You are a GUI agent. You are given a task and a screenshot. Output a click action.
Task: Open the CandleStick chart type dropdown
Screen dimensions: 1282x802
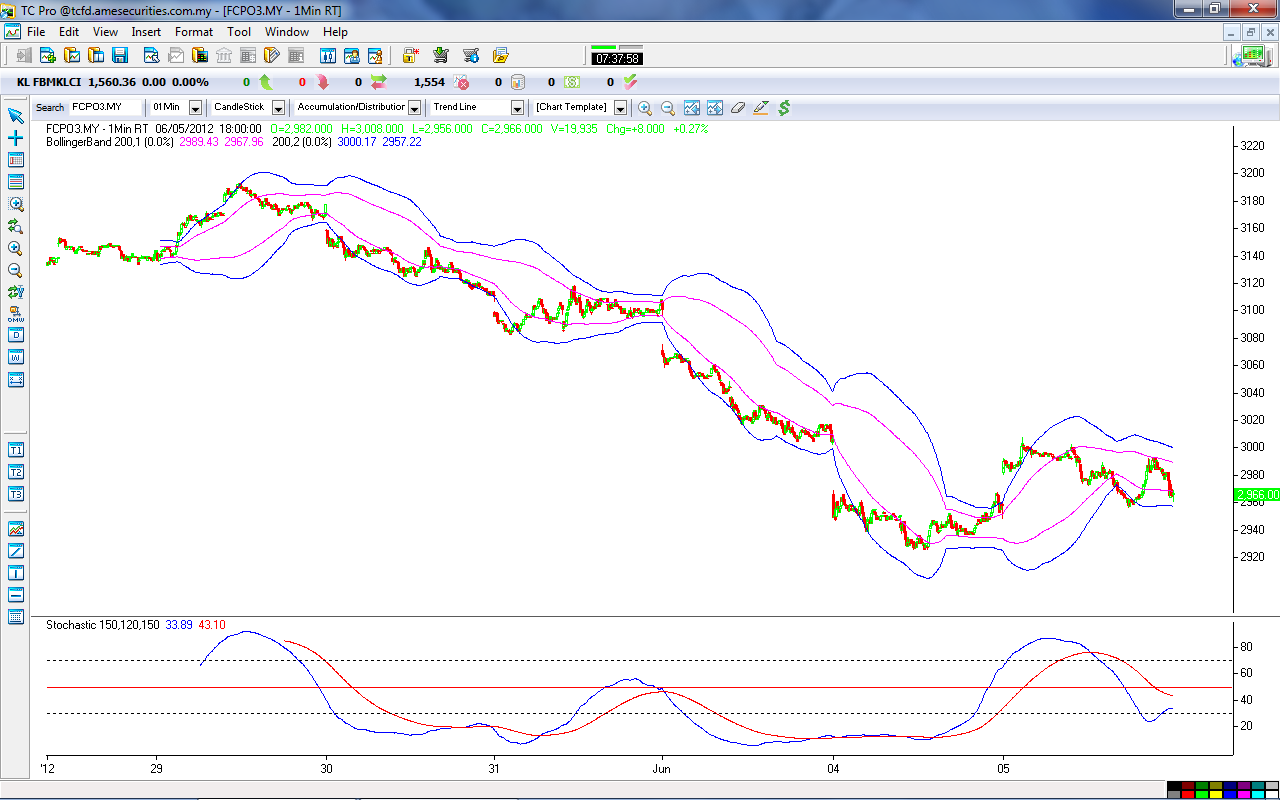point(277,107)
